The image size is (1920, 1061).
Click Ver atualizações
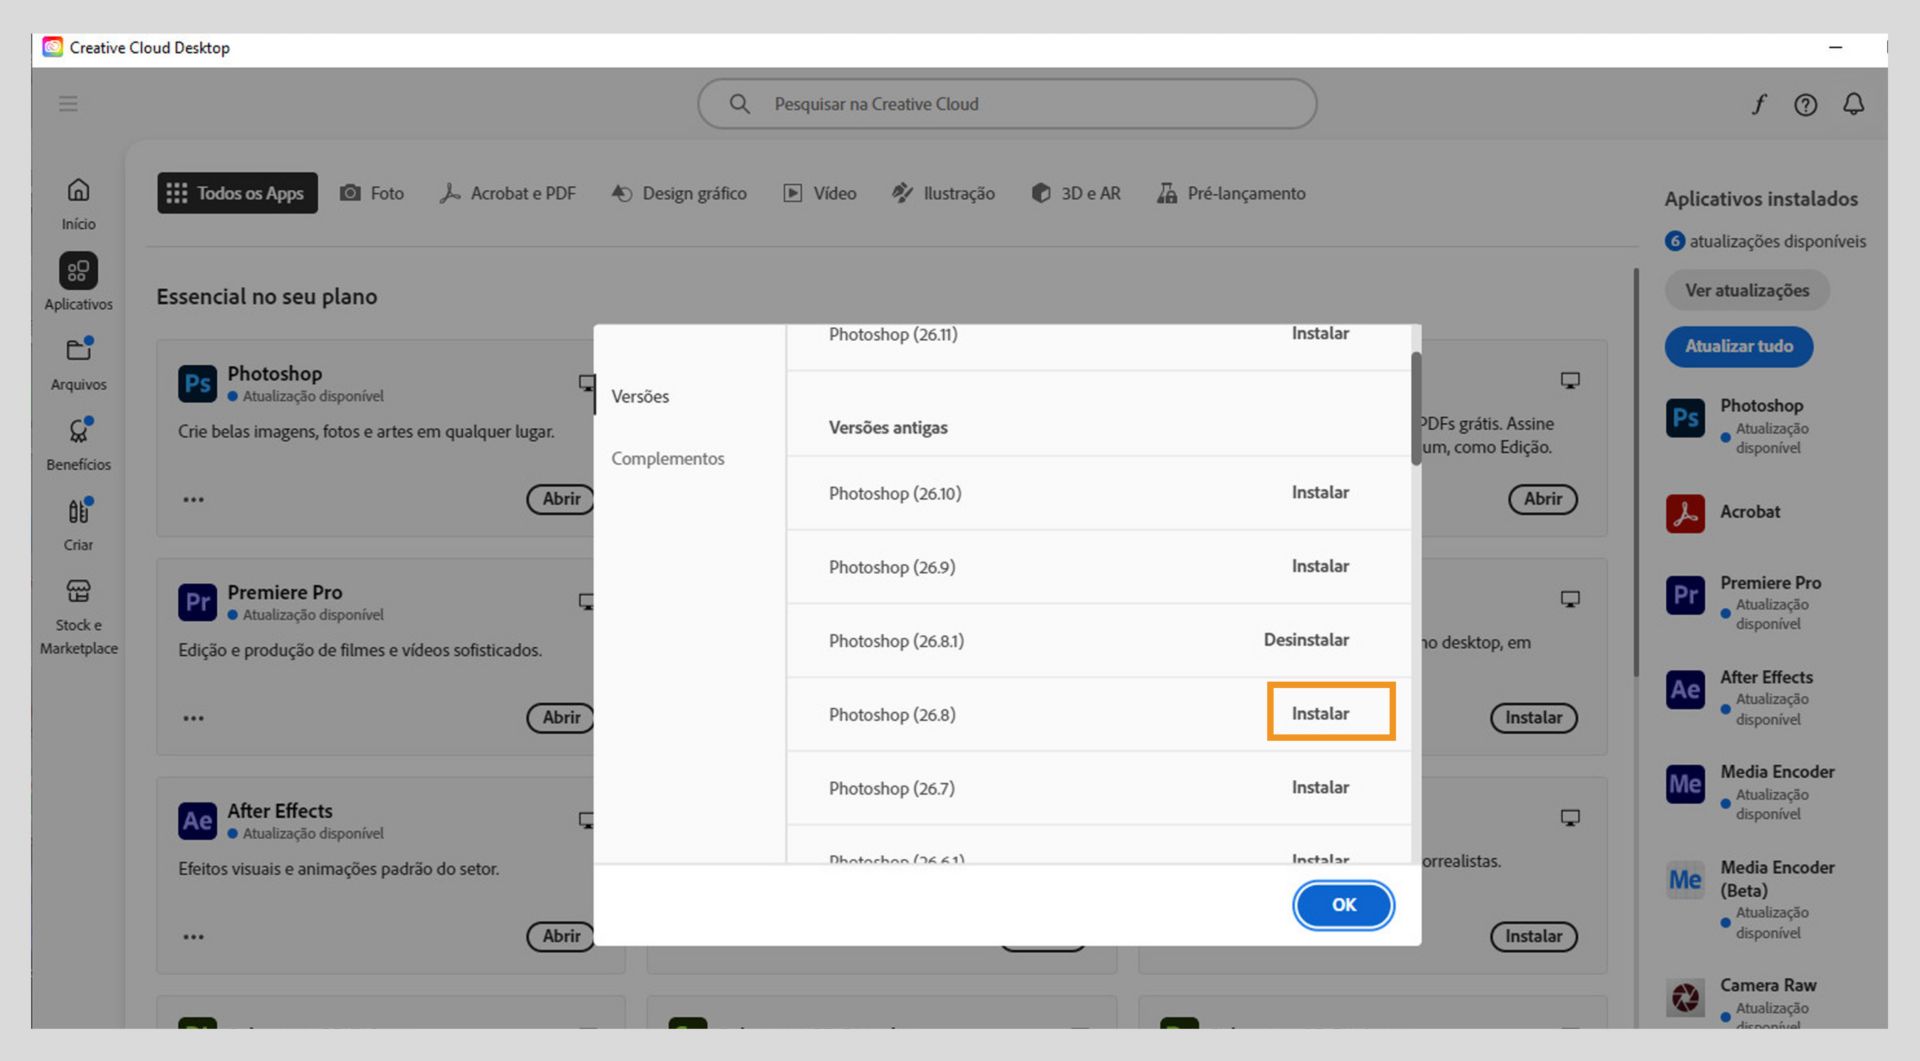(x=1747, y=291)
